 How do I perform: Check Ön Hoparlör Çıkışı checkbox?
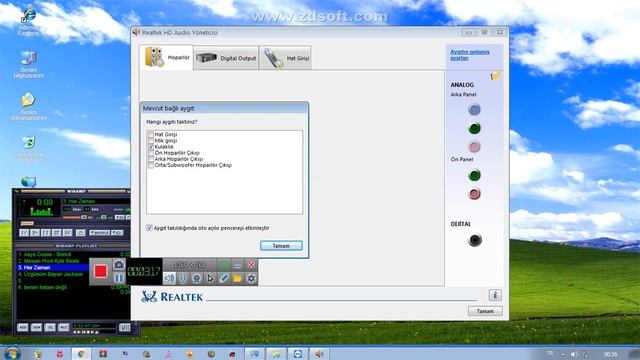(151, 153)
